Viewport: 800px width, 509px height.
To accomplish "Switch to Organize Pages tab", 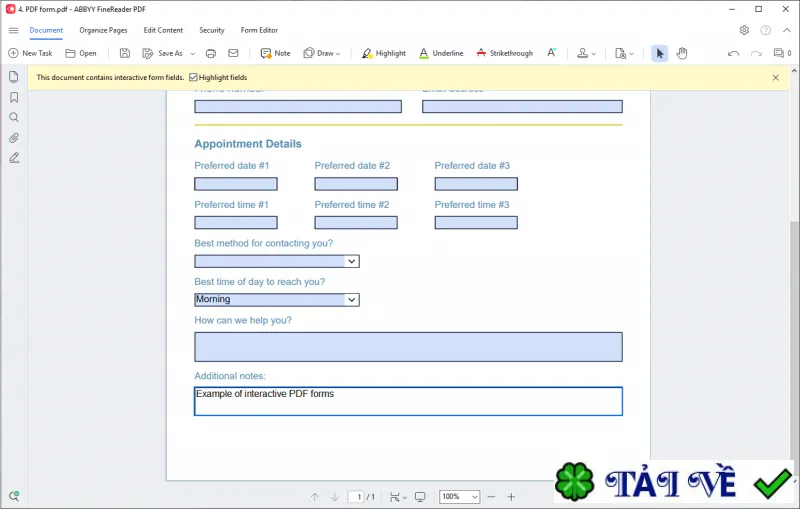I will (x=103, y=30).
